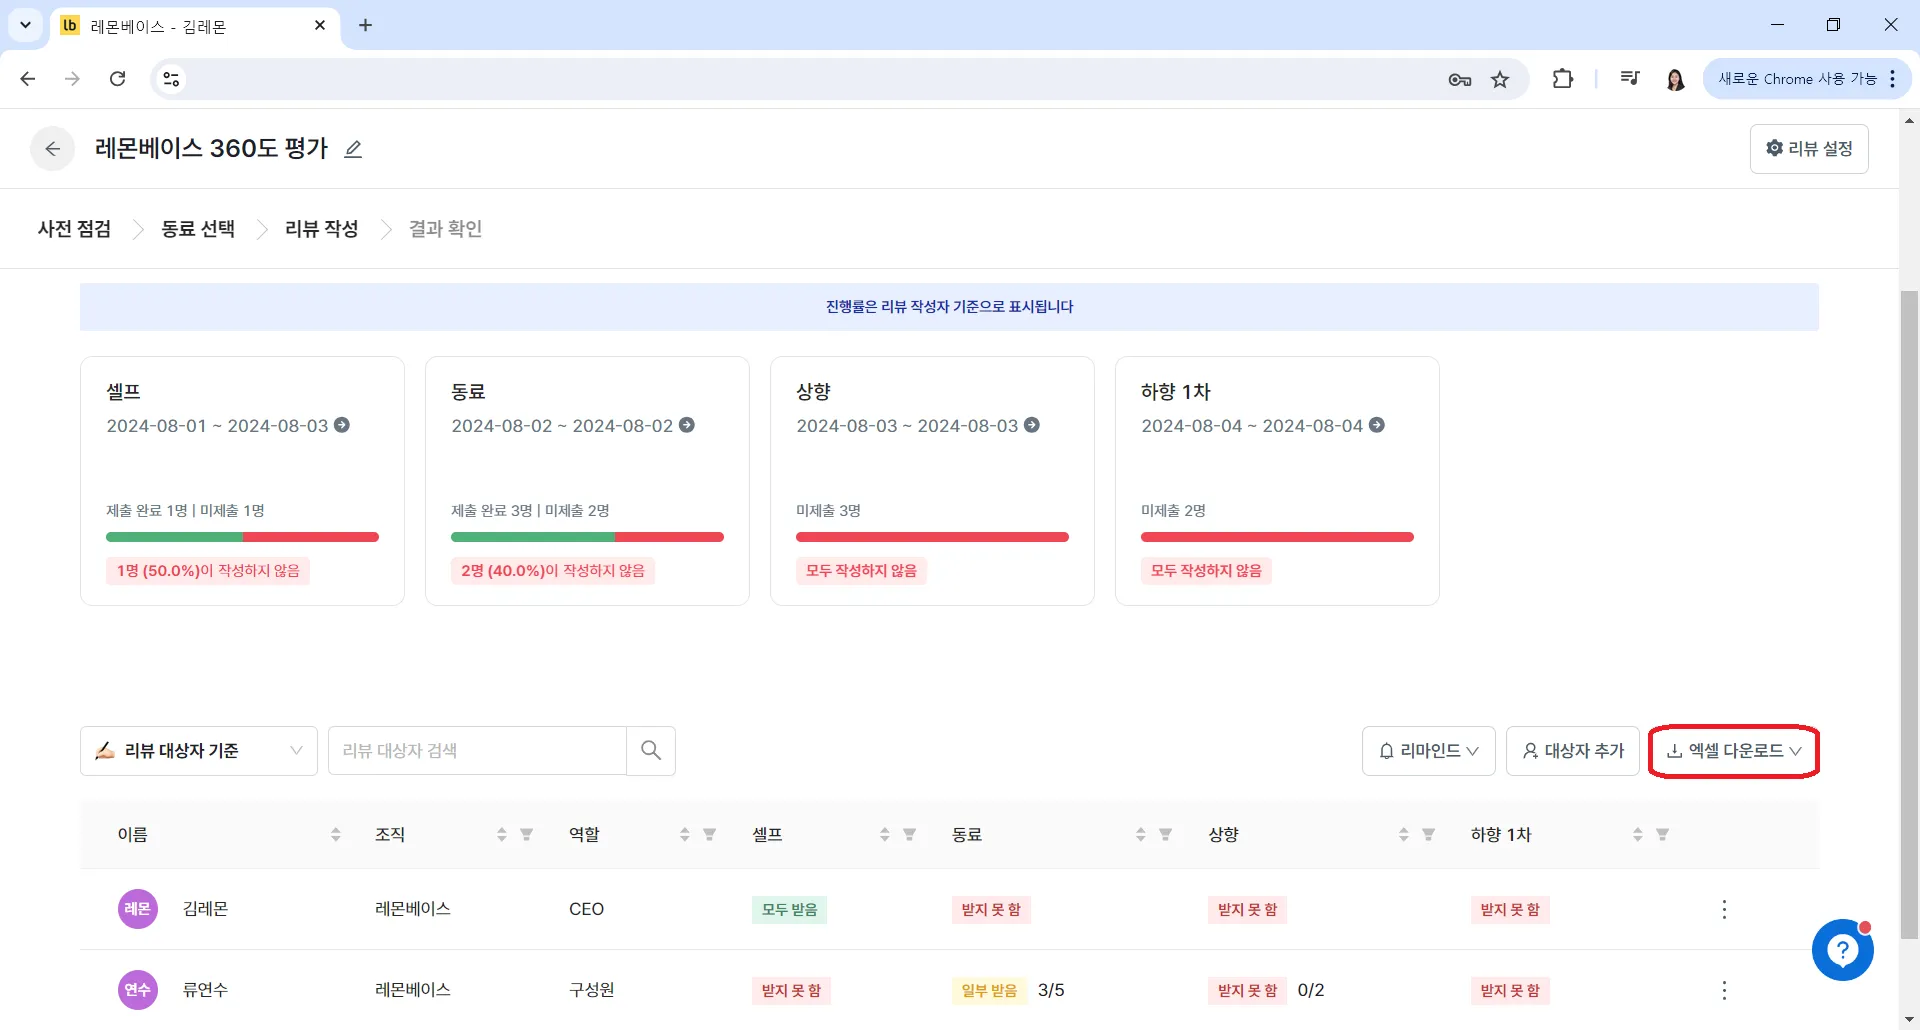The image size is (1920, 1030).
Task: Open the 셀프 column filter
Action: tap(910, 835)
